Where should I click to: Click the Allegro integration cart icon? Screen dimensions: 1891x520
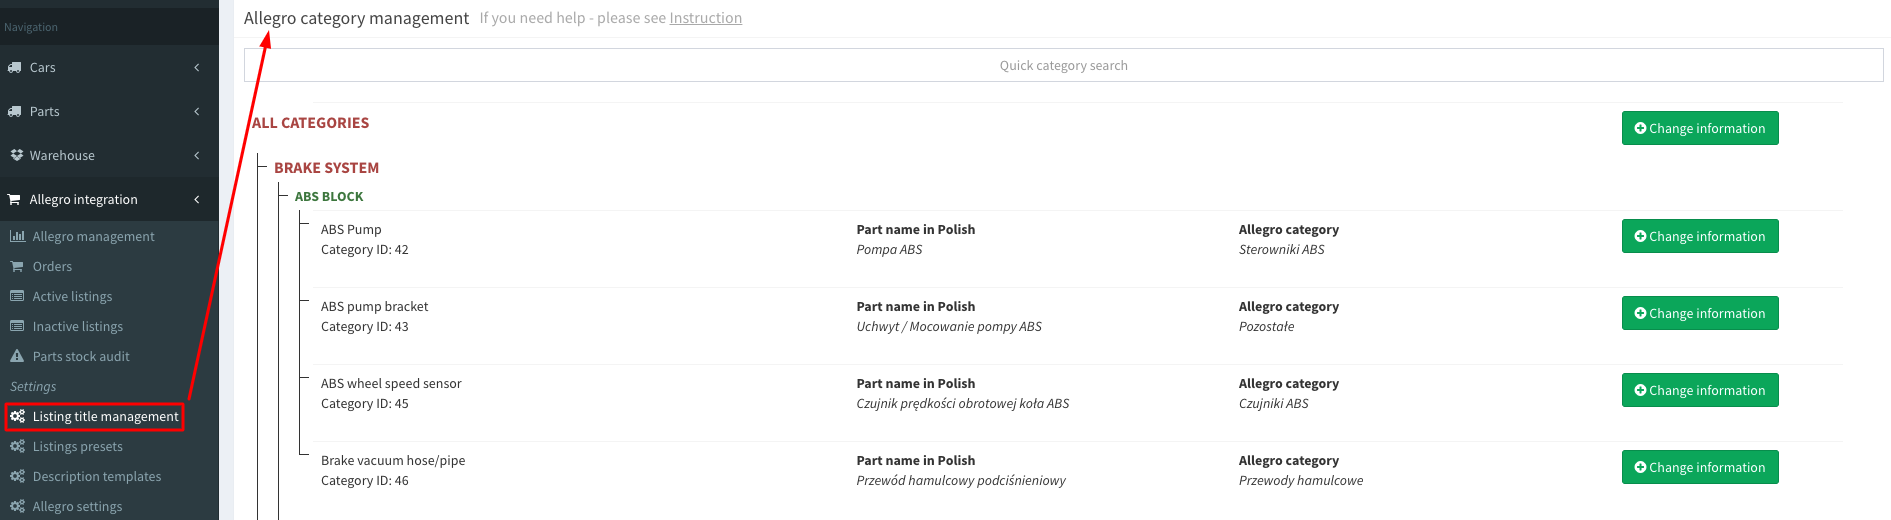[x=15, y=200]
